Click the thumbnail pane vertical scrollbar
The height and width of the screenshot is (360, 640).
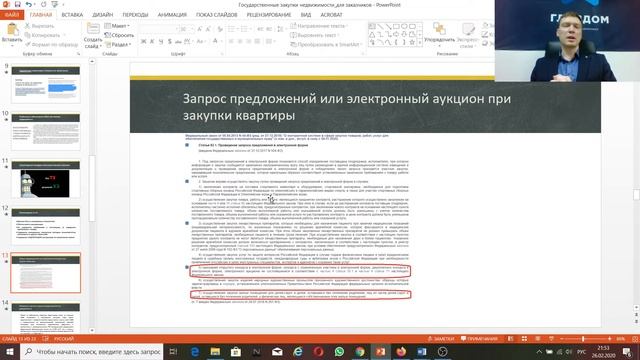92,188
